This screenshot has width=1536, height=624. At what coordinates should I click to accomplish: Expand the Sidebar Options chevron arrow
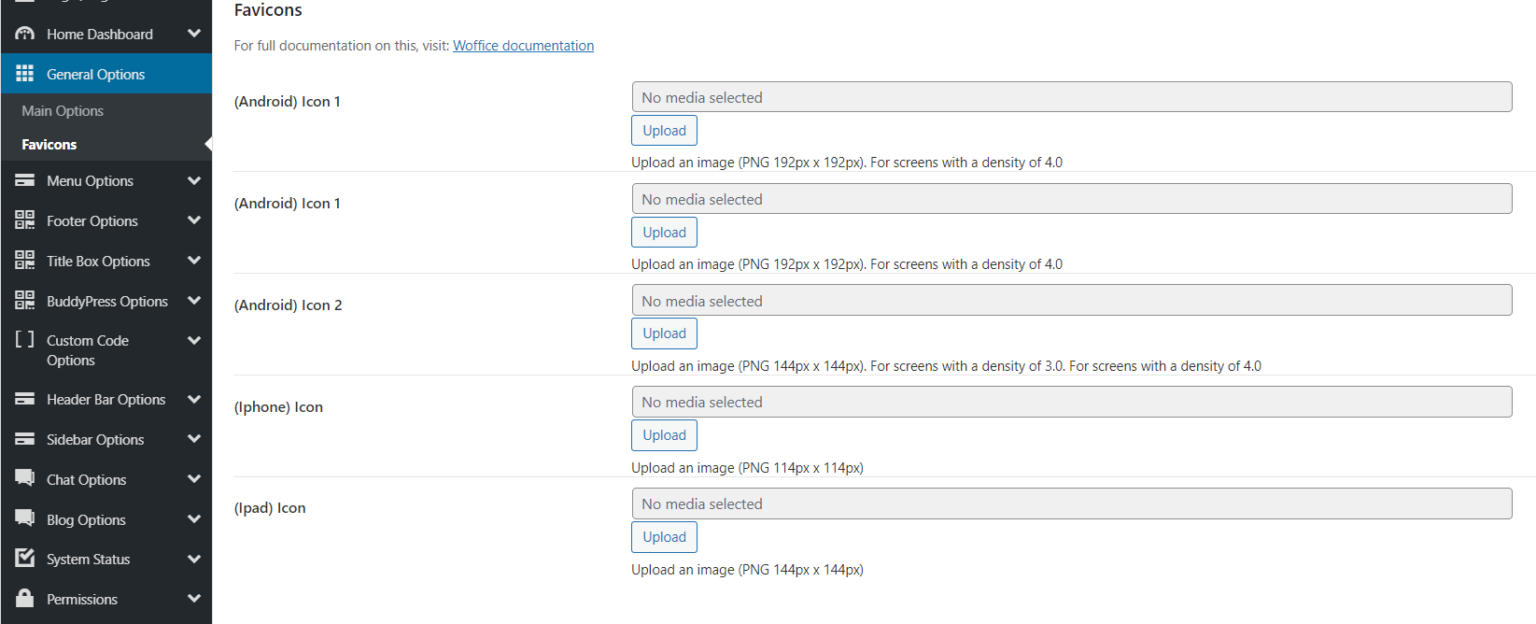[194, 439]
